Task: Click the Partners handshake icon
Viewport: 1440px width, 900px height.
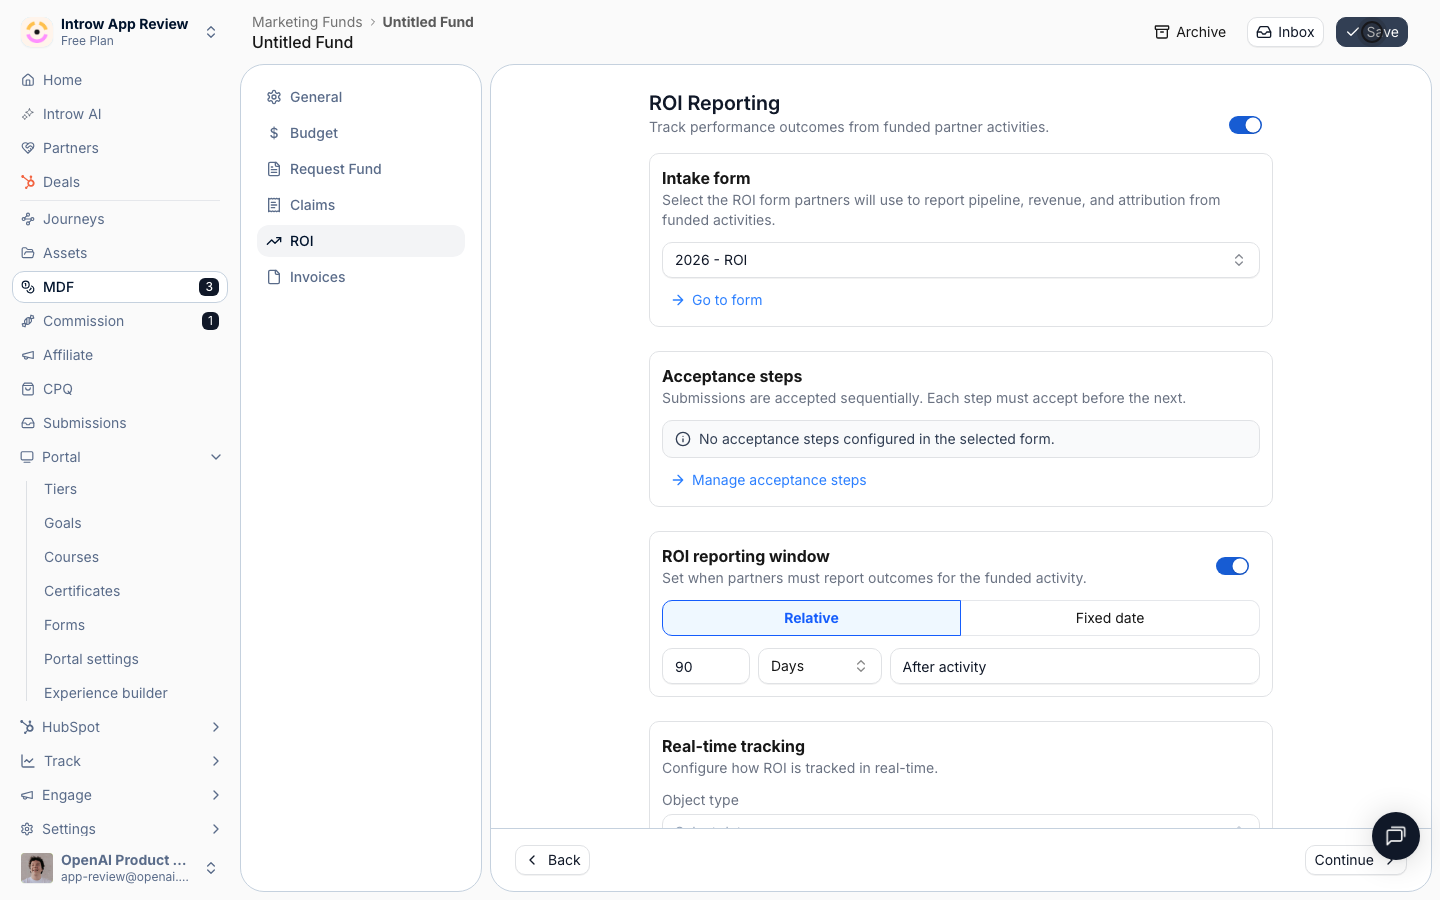Action: [28, 148]
